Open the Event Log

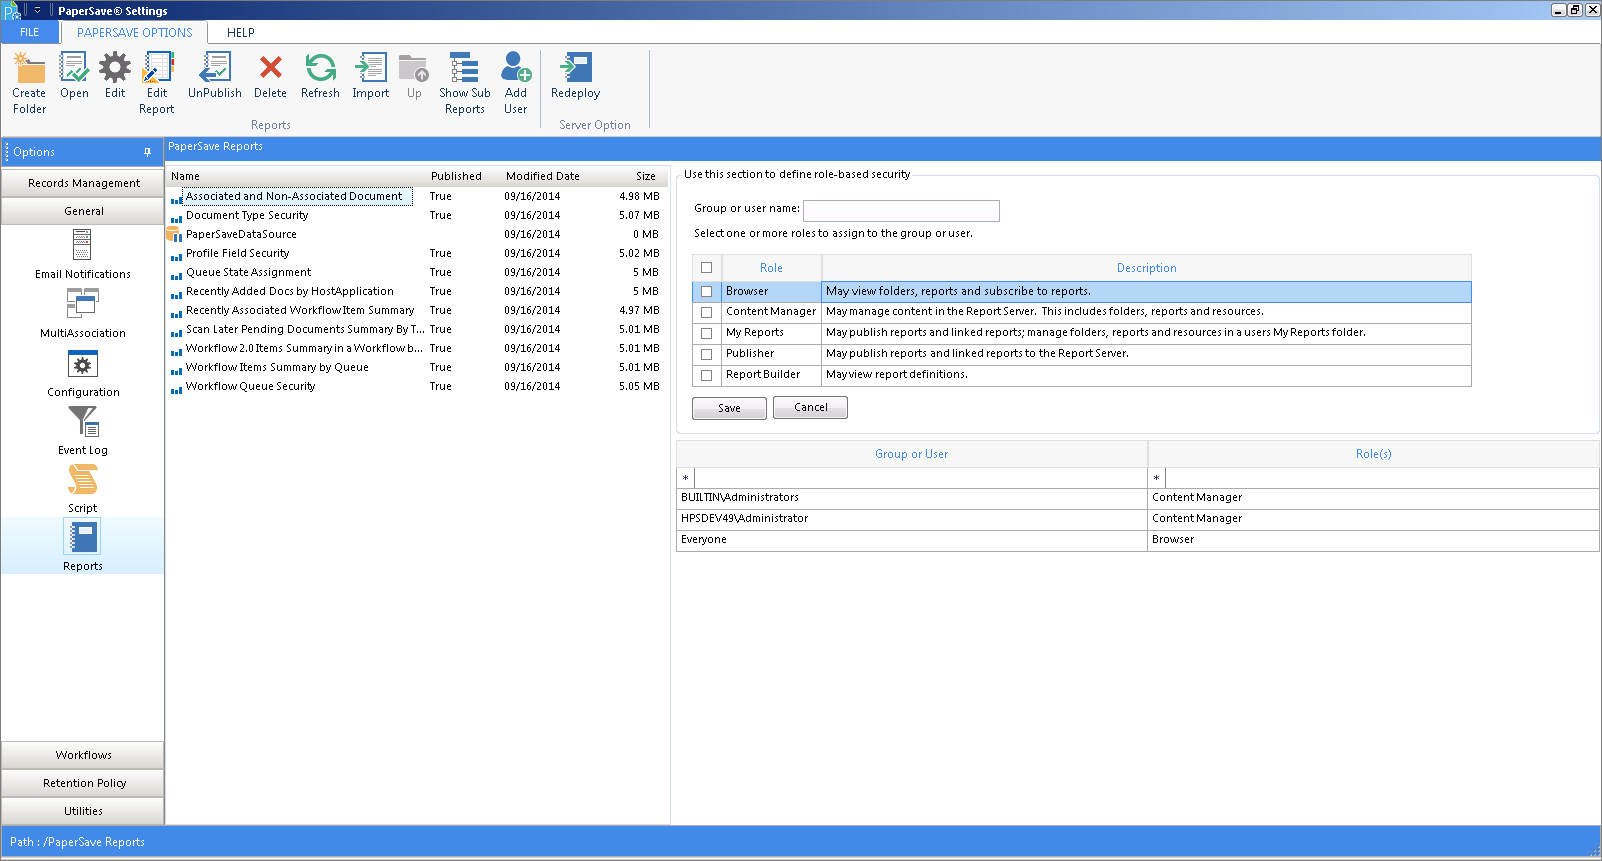click(83, 430)
